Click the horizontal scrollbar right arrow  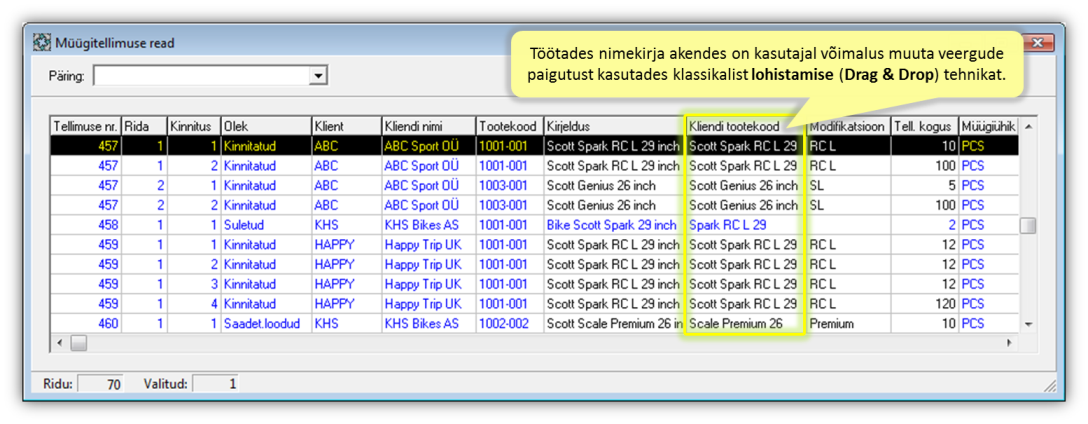(x=1010, y=343)
